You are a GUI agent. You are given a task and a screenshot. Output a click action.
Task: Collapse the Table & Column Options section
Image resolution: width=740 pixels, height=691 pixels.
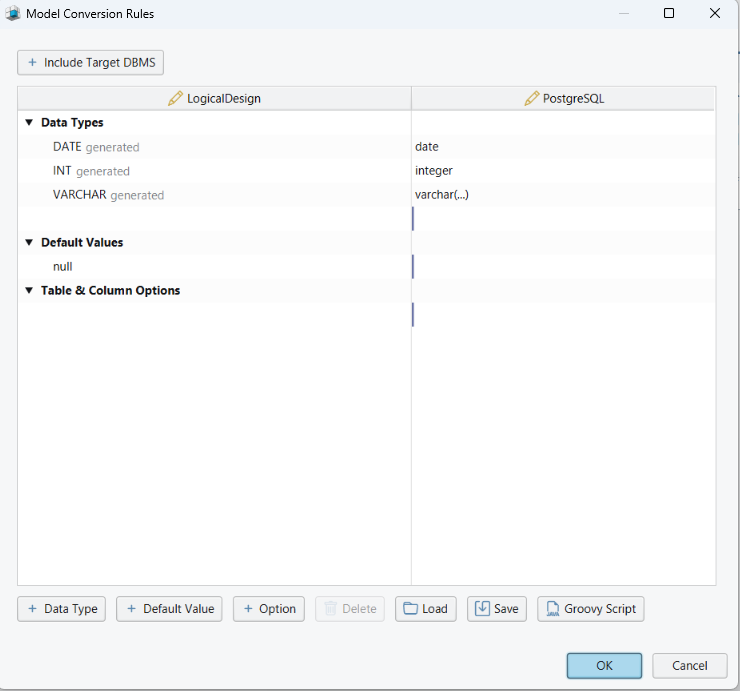[29, 290]
